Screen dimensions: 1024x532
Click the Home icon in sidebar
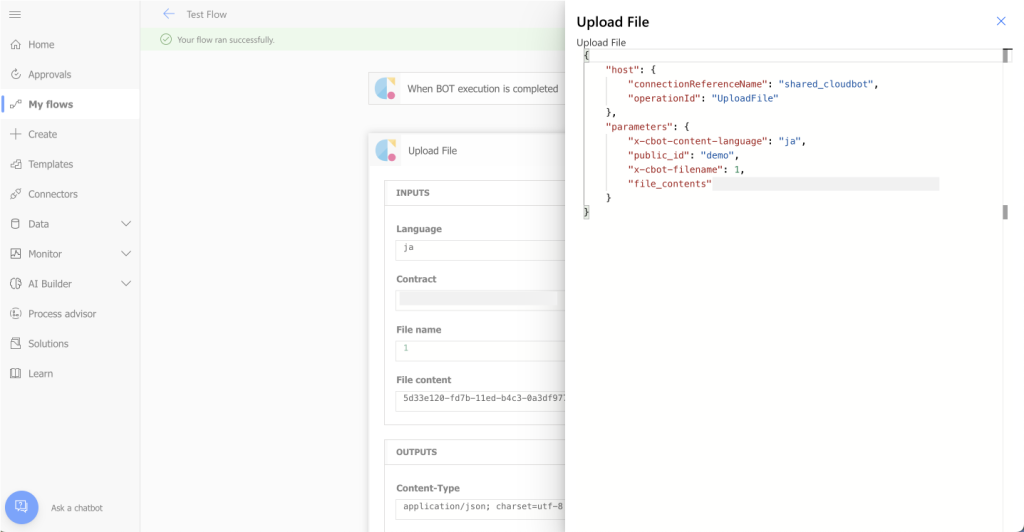coord(16,44)
